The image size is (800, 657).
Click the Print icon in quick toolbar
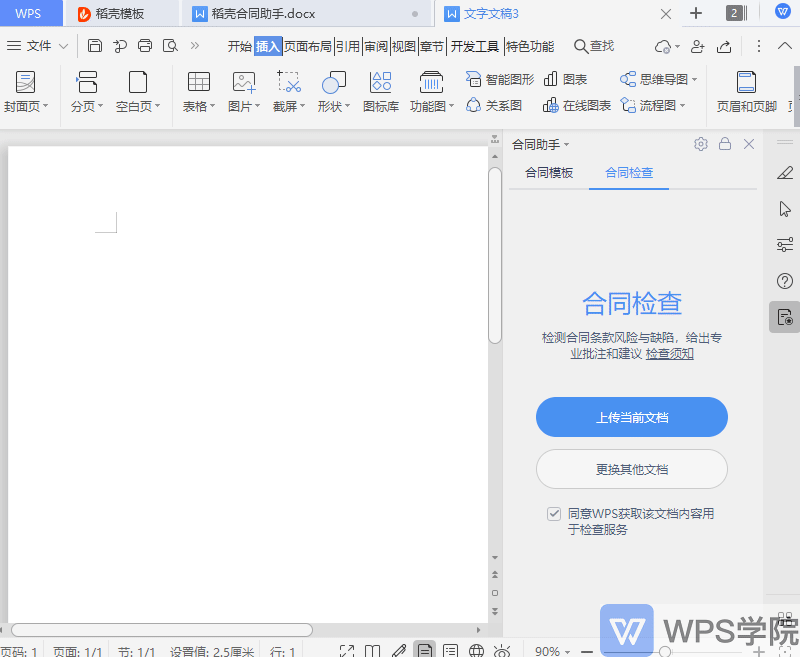145,46
